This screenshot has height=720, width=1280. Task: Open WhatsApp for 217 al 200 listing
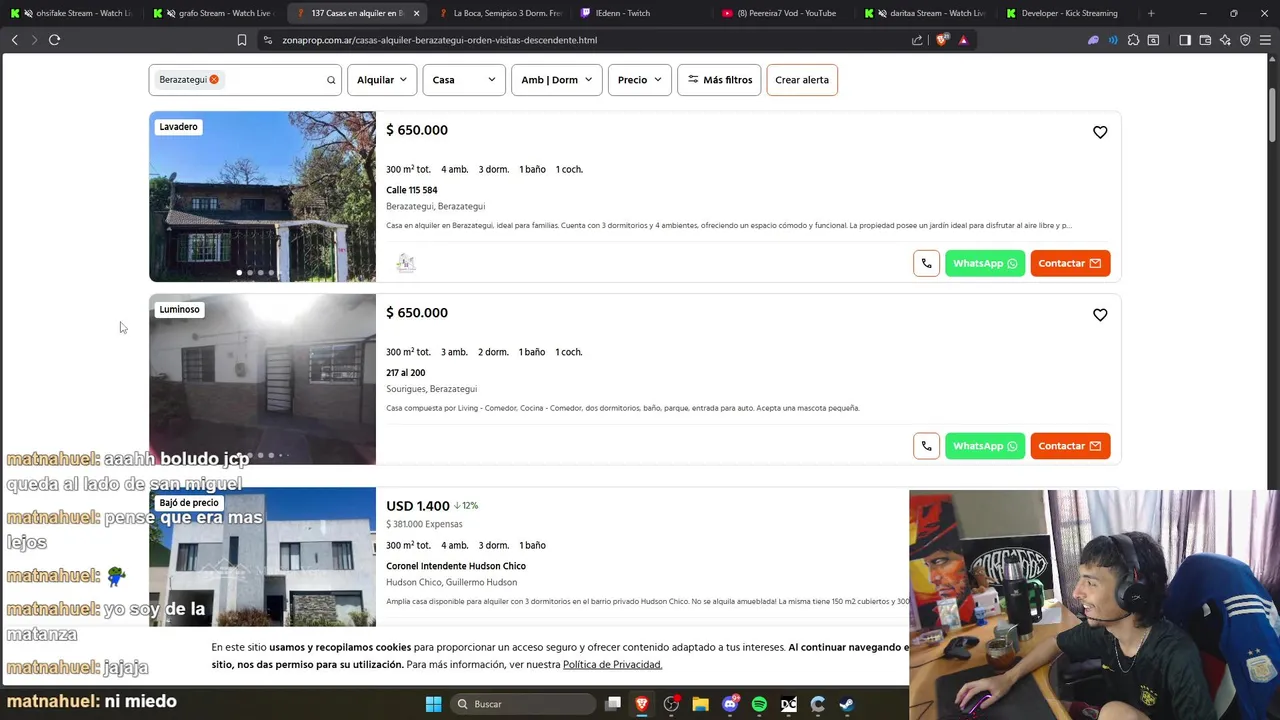pos(985,446)
